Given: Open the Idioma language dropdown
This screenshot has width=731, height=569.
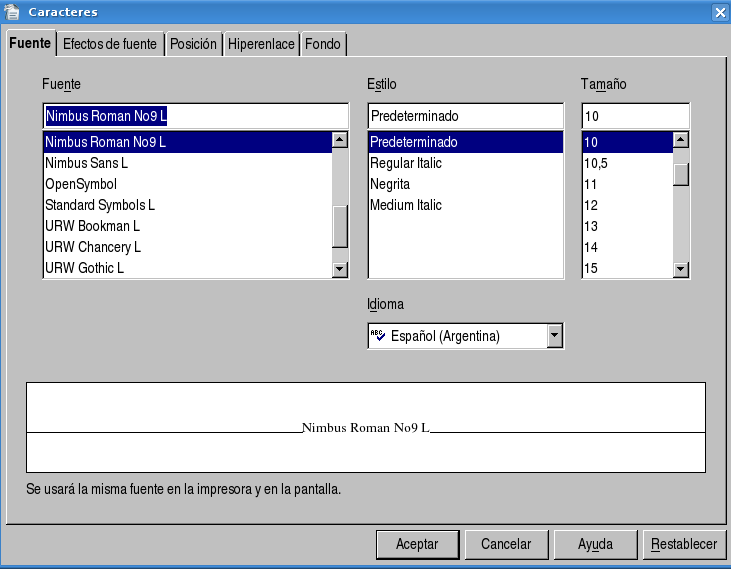Looking at the screenshot, I should pyautogui.click(x=555, y=336).
